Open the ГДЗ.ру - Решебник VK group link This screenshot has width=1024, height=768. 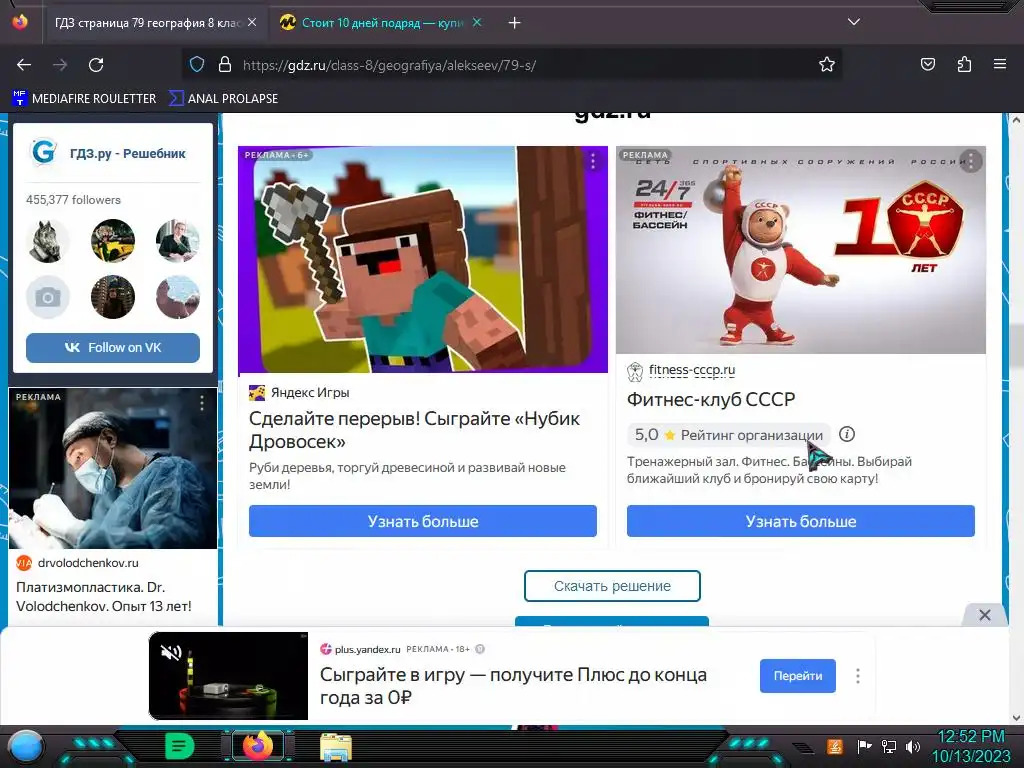pos(128,153)
